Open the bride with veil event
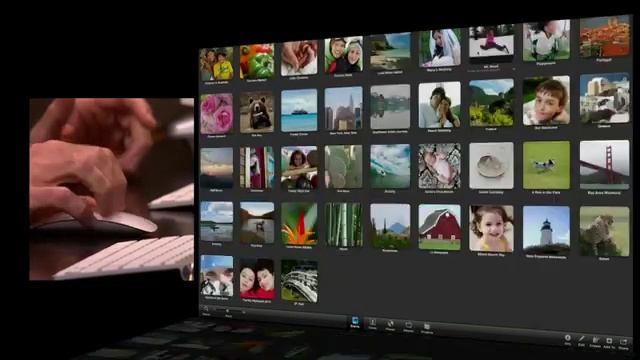Image resolution: width=640 pixels, height=360 pixels. [440, 47]
